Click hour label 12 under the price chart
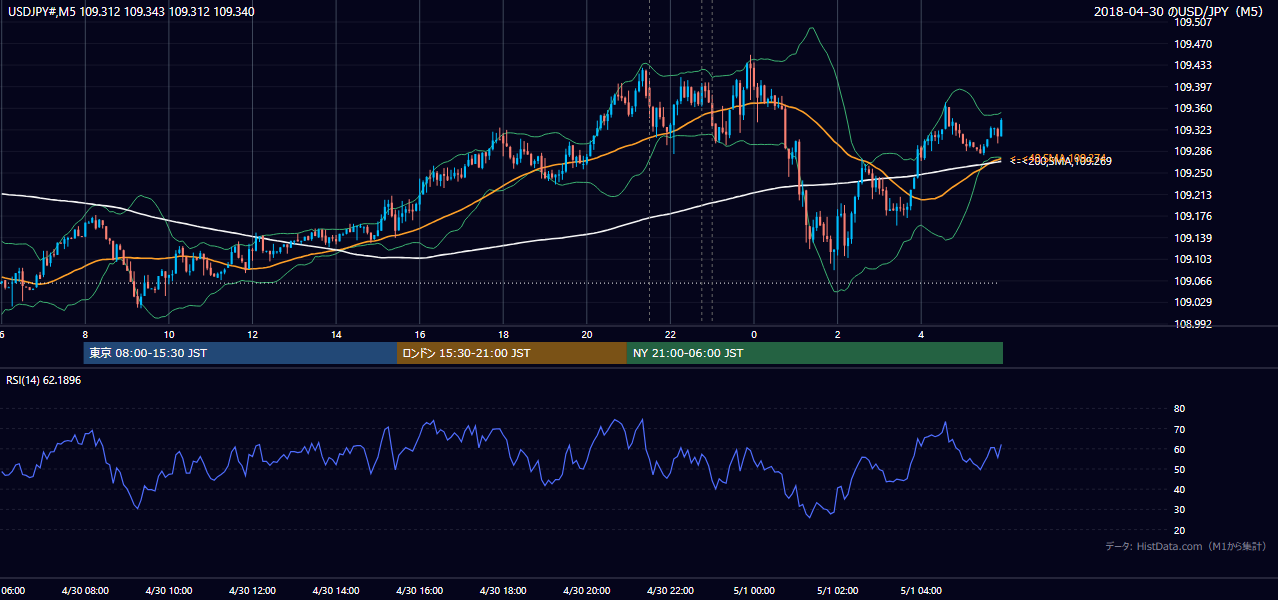This screenshot has height=600, width=1278. (252, 334)
